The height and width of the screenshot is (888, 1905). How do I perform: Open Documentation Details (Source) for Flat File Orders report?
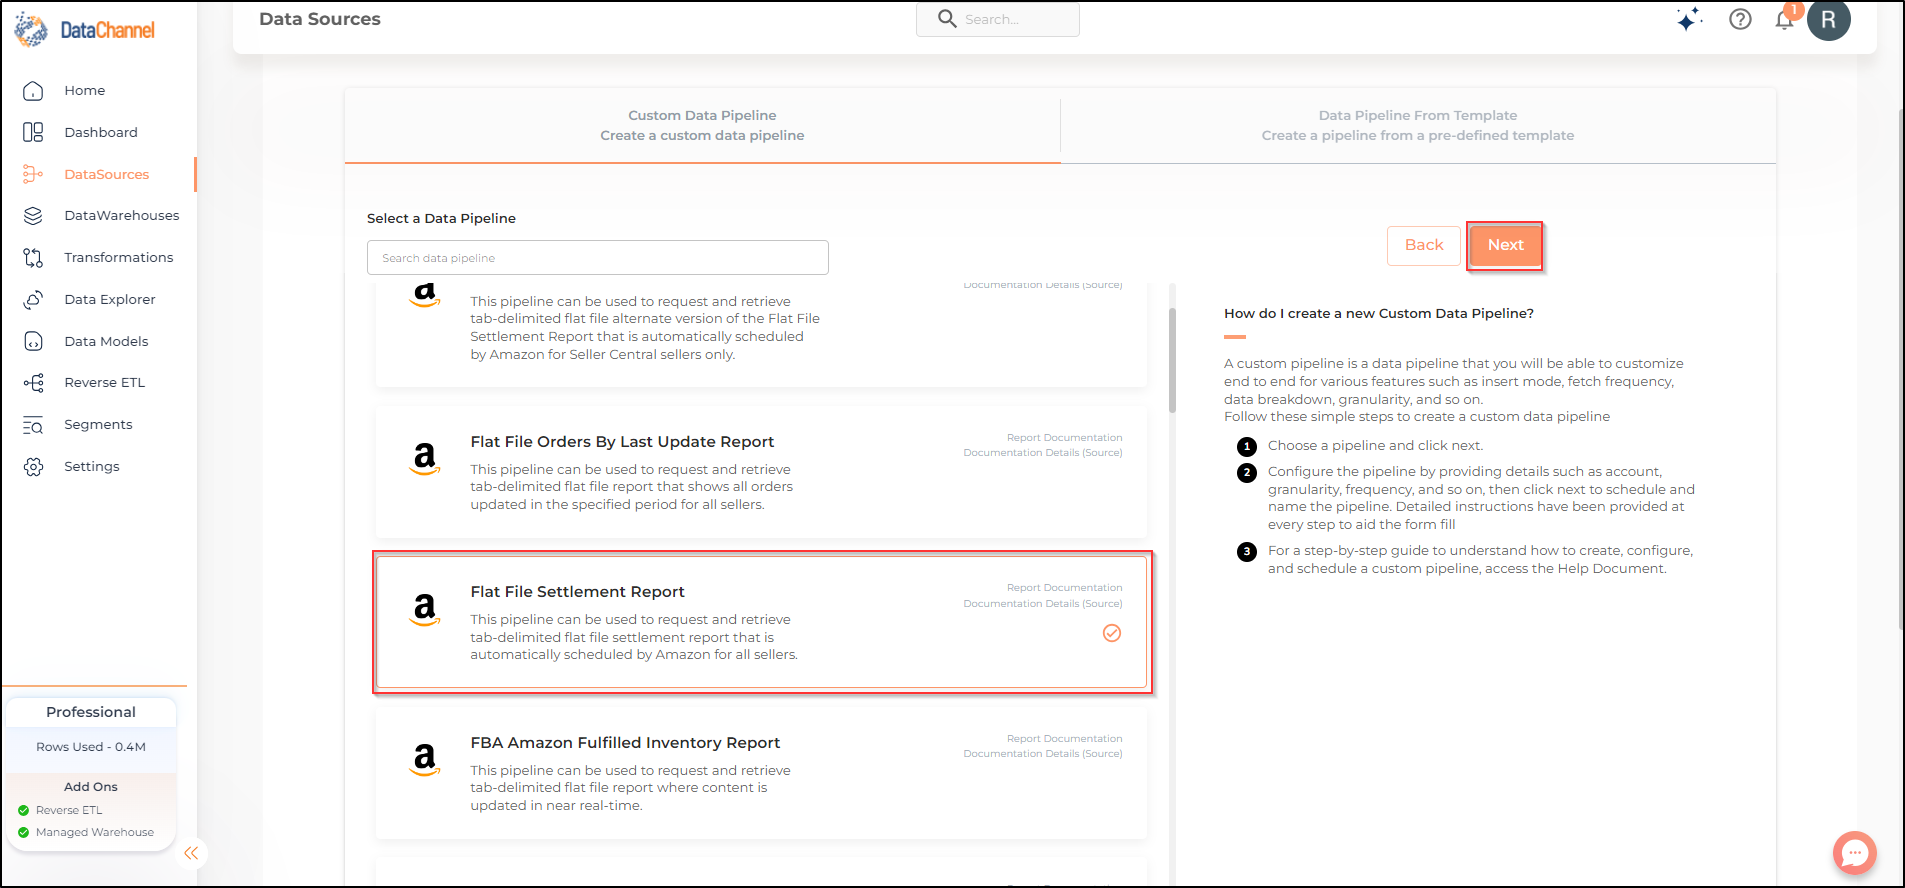pos(1043,453)
